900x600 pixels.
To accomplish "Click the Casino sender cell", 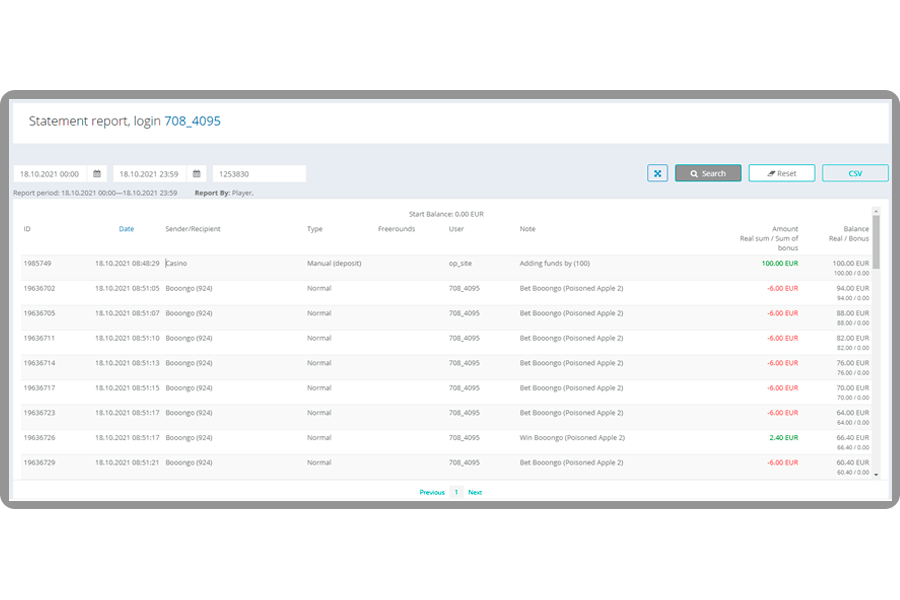I will (177, 263).
